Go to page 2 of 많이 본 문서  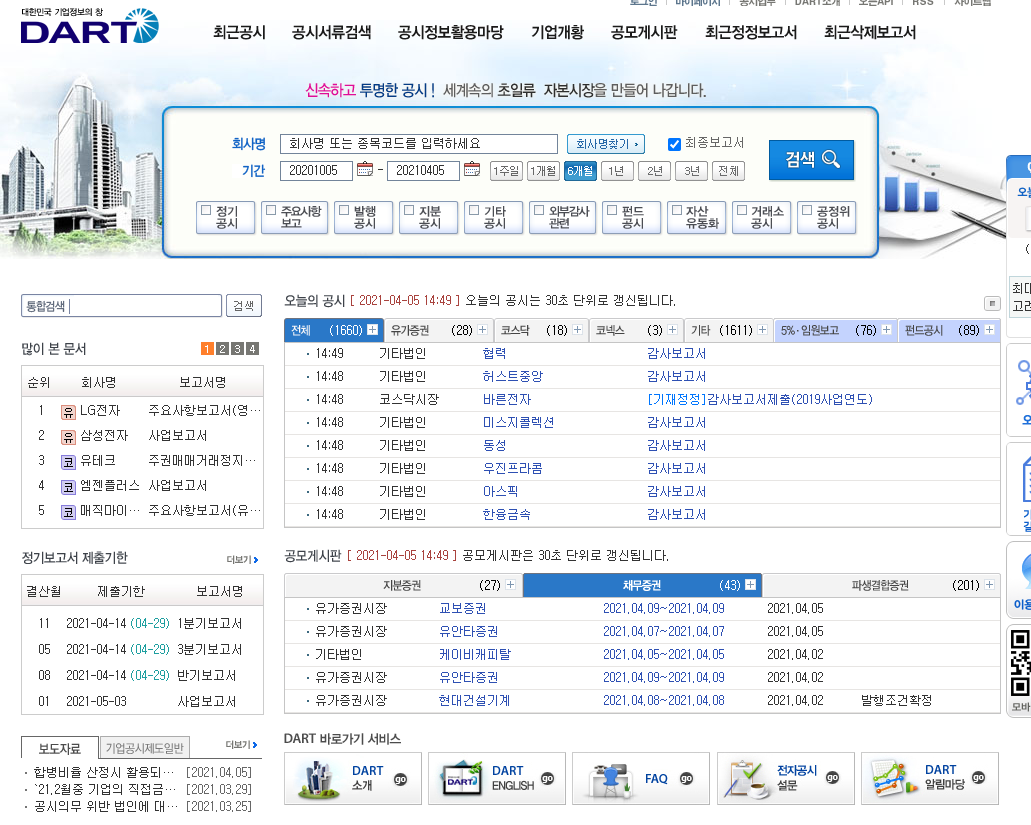[222, 348]
